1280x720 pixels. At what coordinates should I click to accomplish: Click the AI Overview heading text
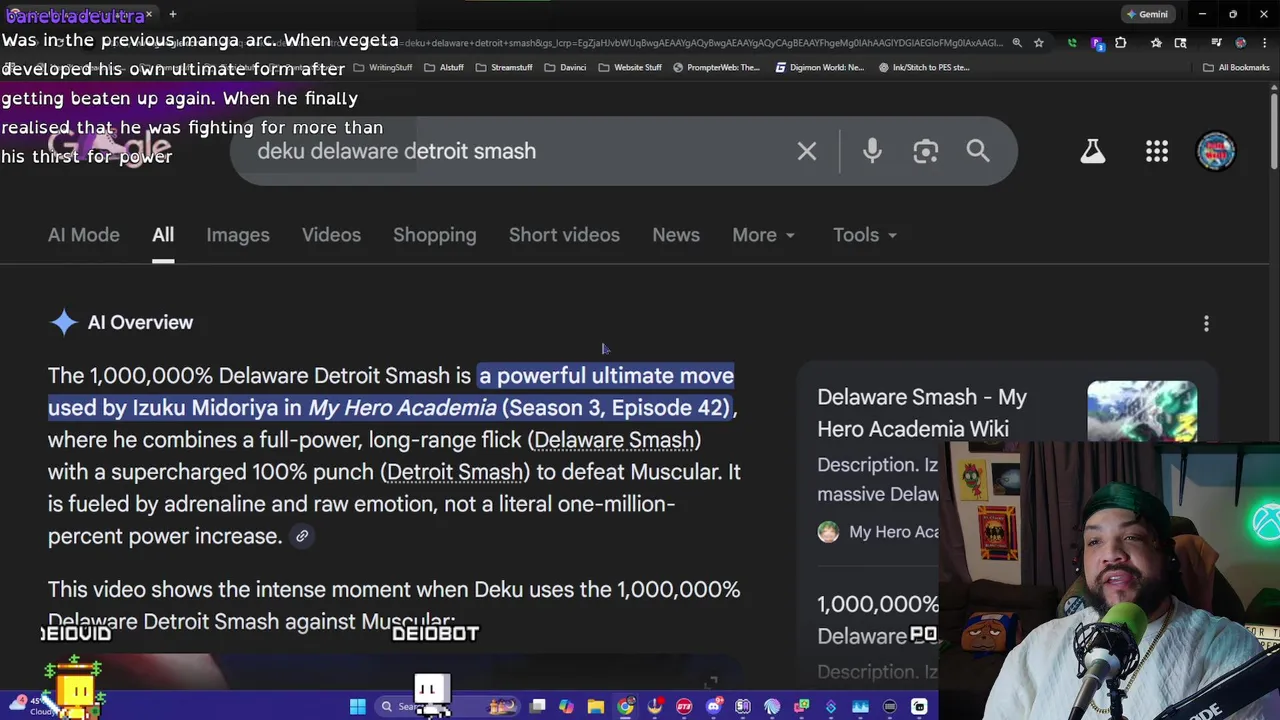coord(140,322)
